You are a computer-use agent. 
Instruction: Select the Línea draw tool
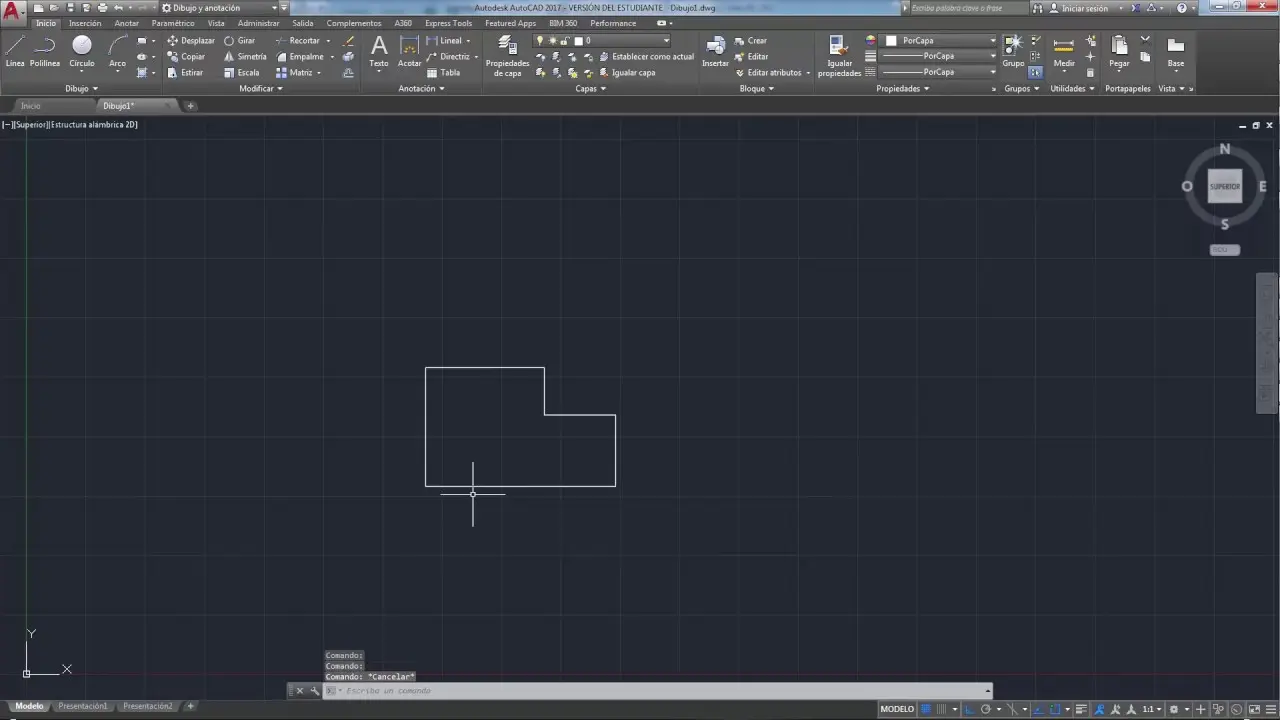15,50
